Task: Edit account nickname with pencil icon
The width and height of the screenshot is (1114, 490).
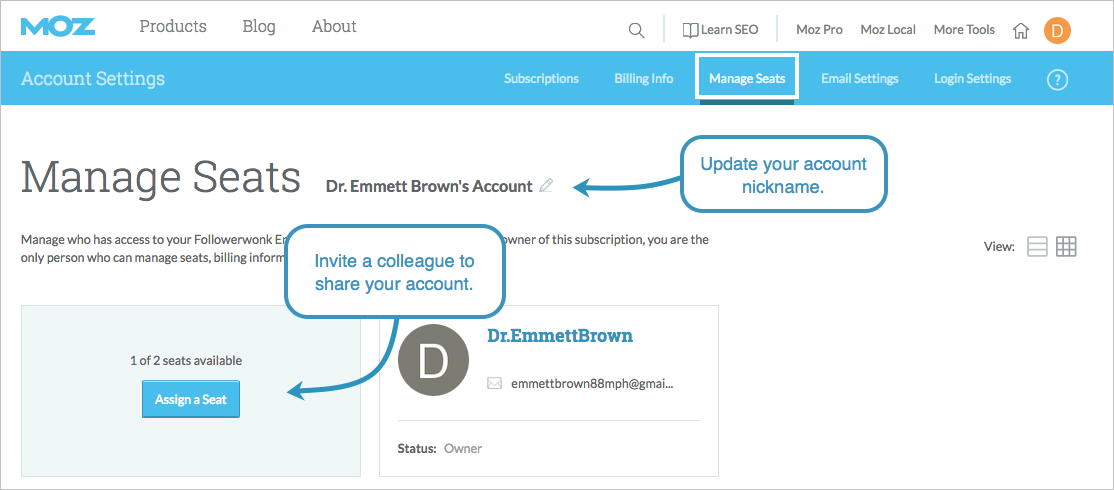Action: (546, 186)
